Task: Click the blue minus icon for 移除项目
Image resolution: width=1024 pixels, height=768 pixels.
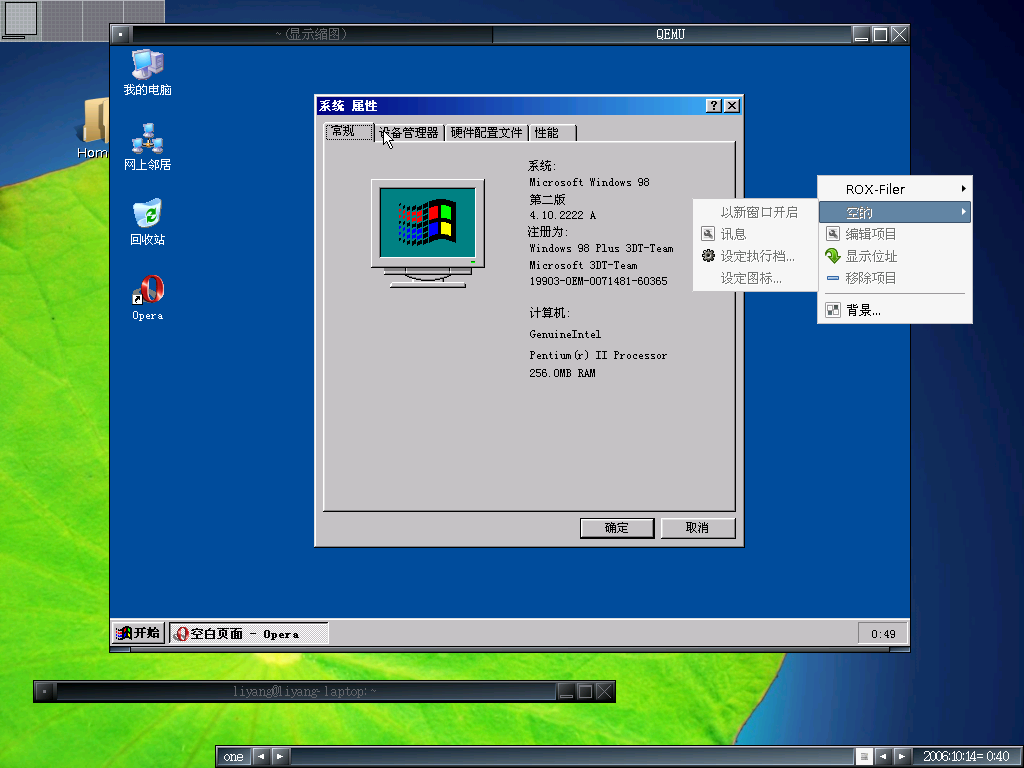Action: [x=833, y=278]
